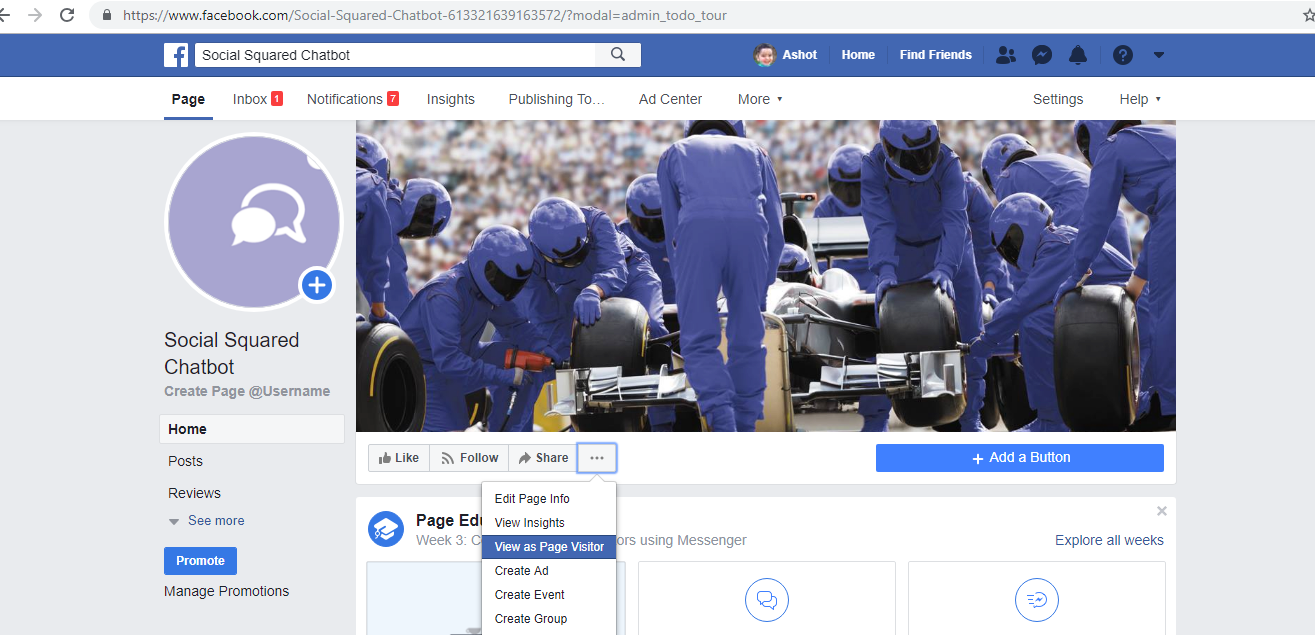
Task: Switch to the Insights tab
Action: [x=450, y=99]
